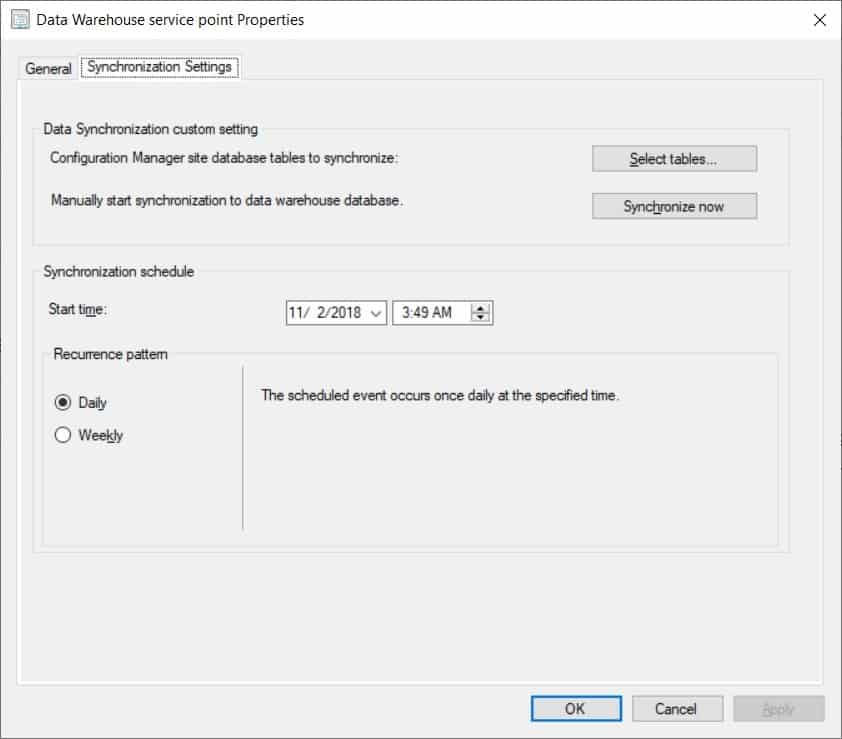Select the Weekly recurrence option

coord(64,434)
